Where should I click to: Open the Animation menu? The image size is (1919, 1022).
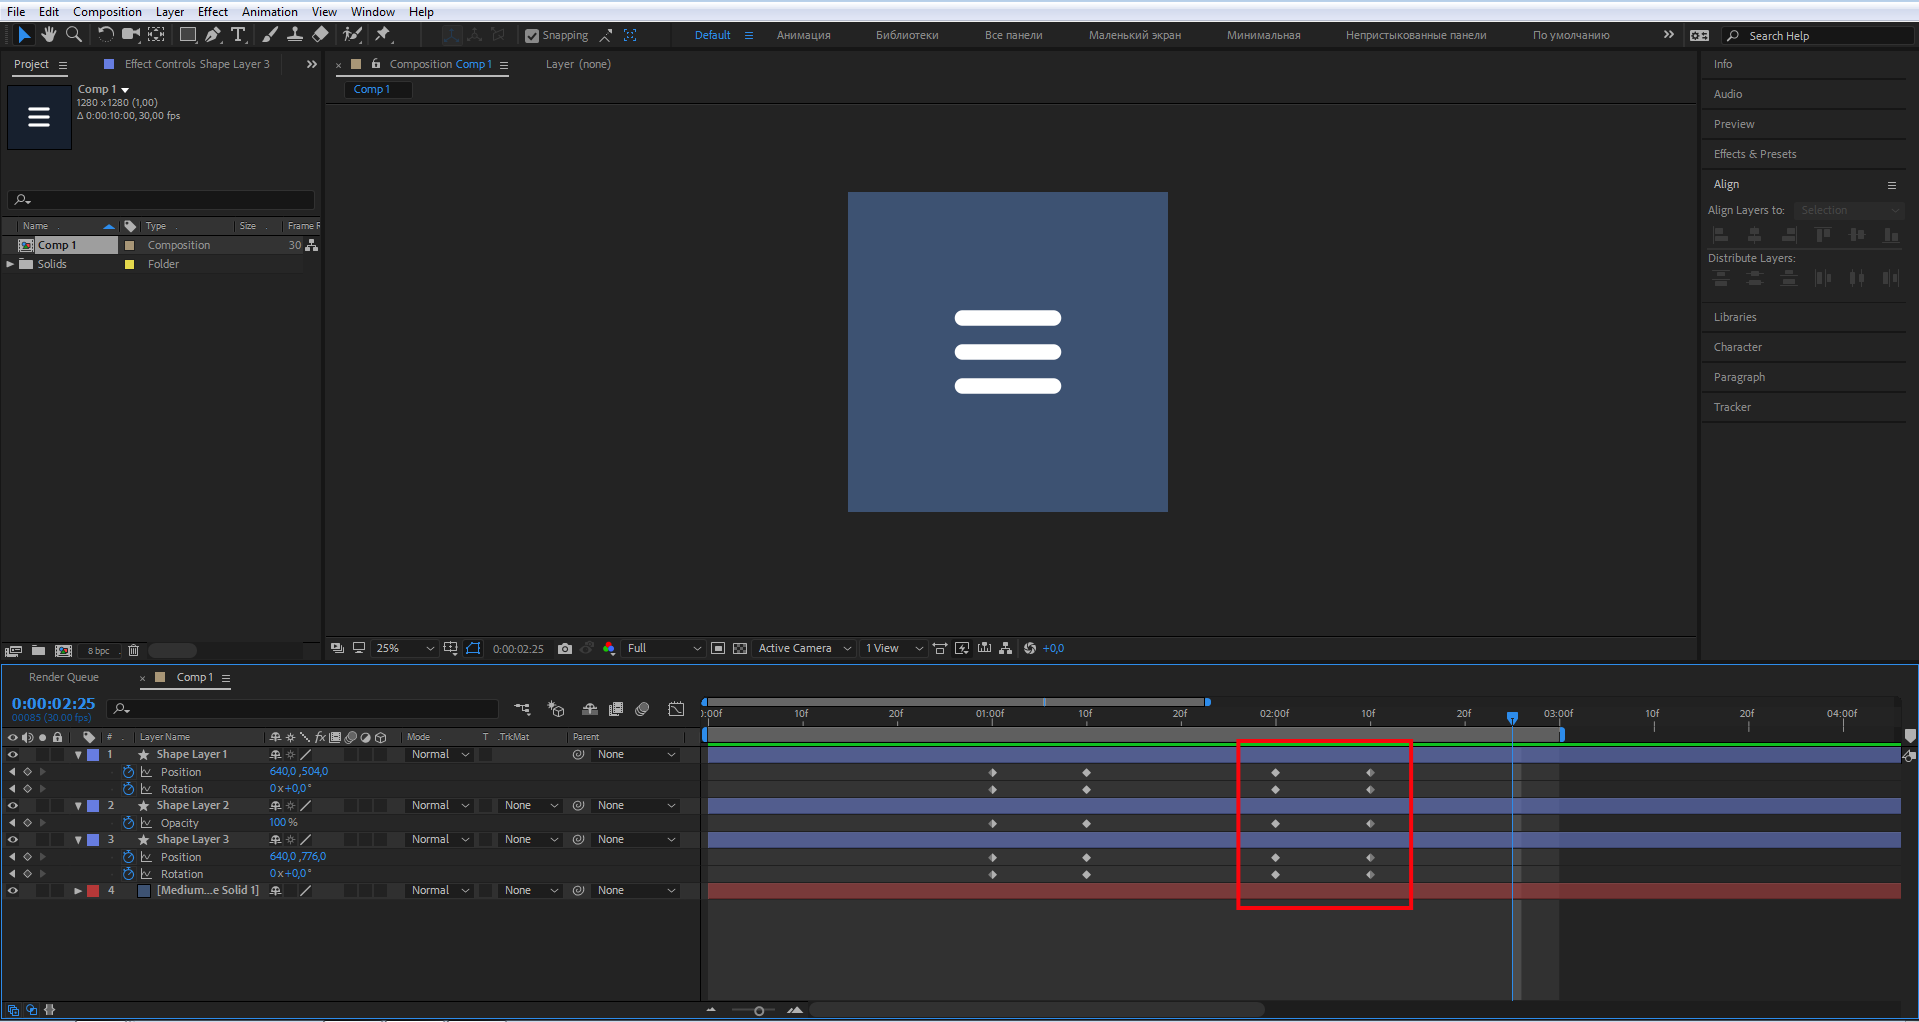tap(269, 12)
